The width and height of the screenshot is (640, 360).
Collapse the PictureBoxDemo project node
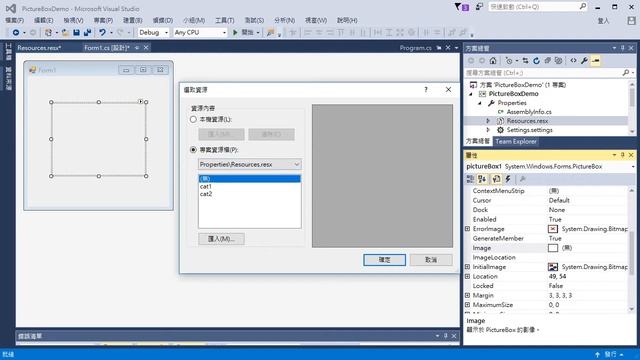point(471,94)
